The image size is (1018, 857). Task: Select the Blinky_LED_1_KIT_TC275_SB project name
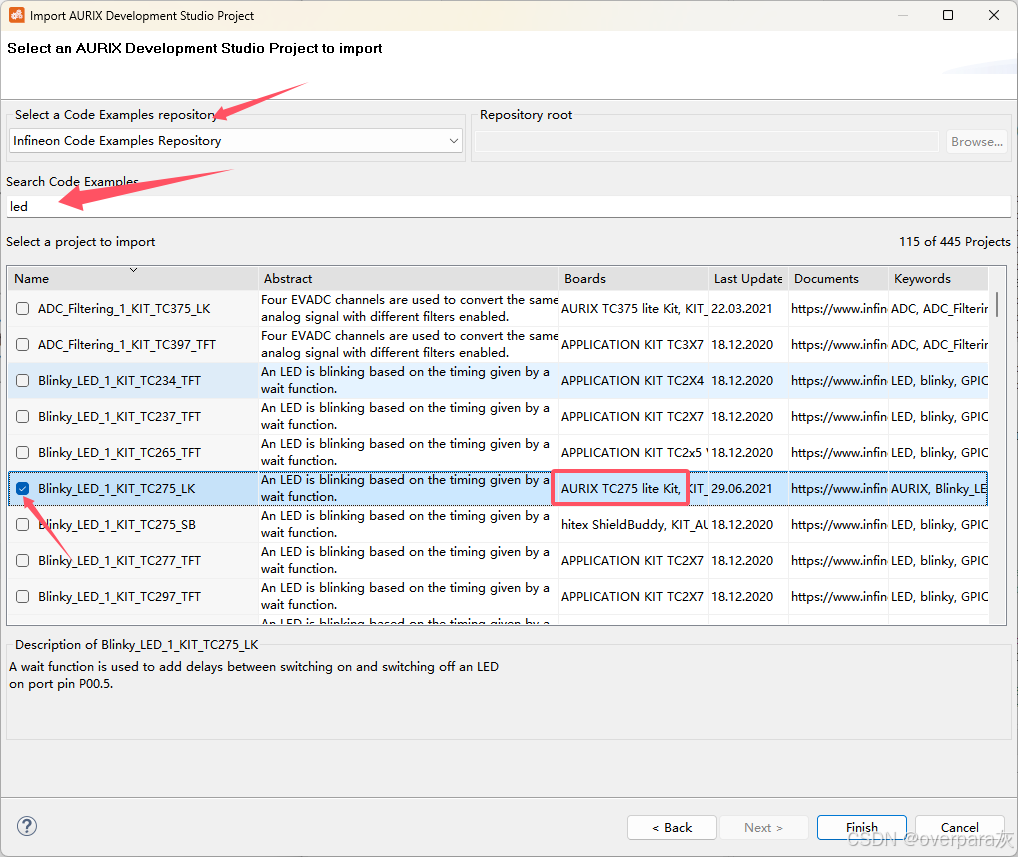(117, 525)
